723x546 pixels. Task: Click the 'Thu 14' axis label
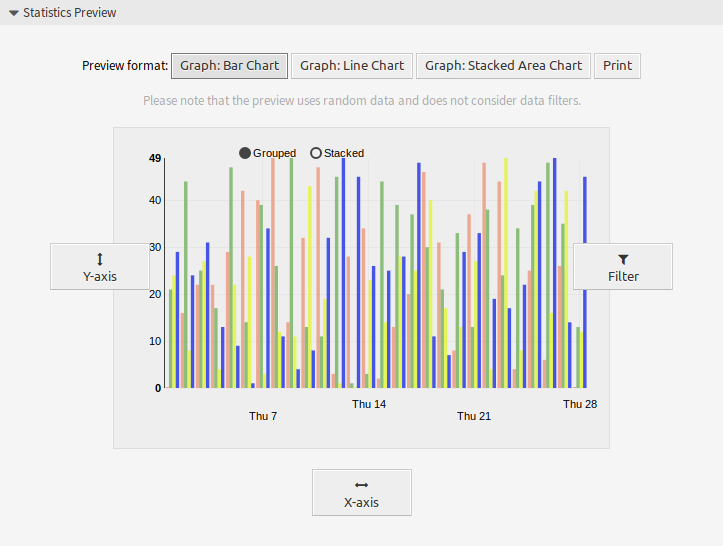pos(369,404)
